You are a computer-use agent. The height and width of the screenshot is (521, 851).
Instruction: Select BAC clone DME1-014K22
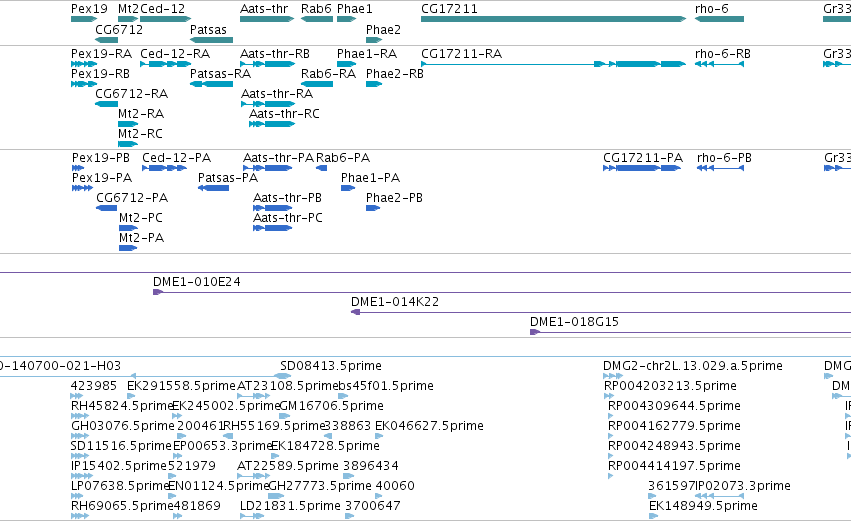click(601, 312)
